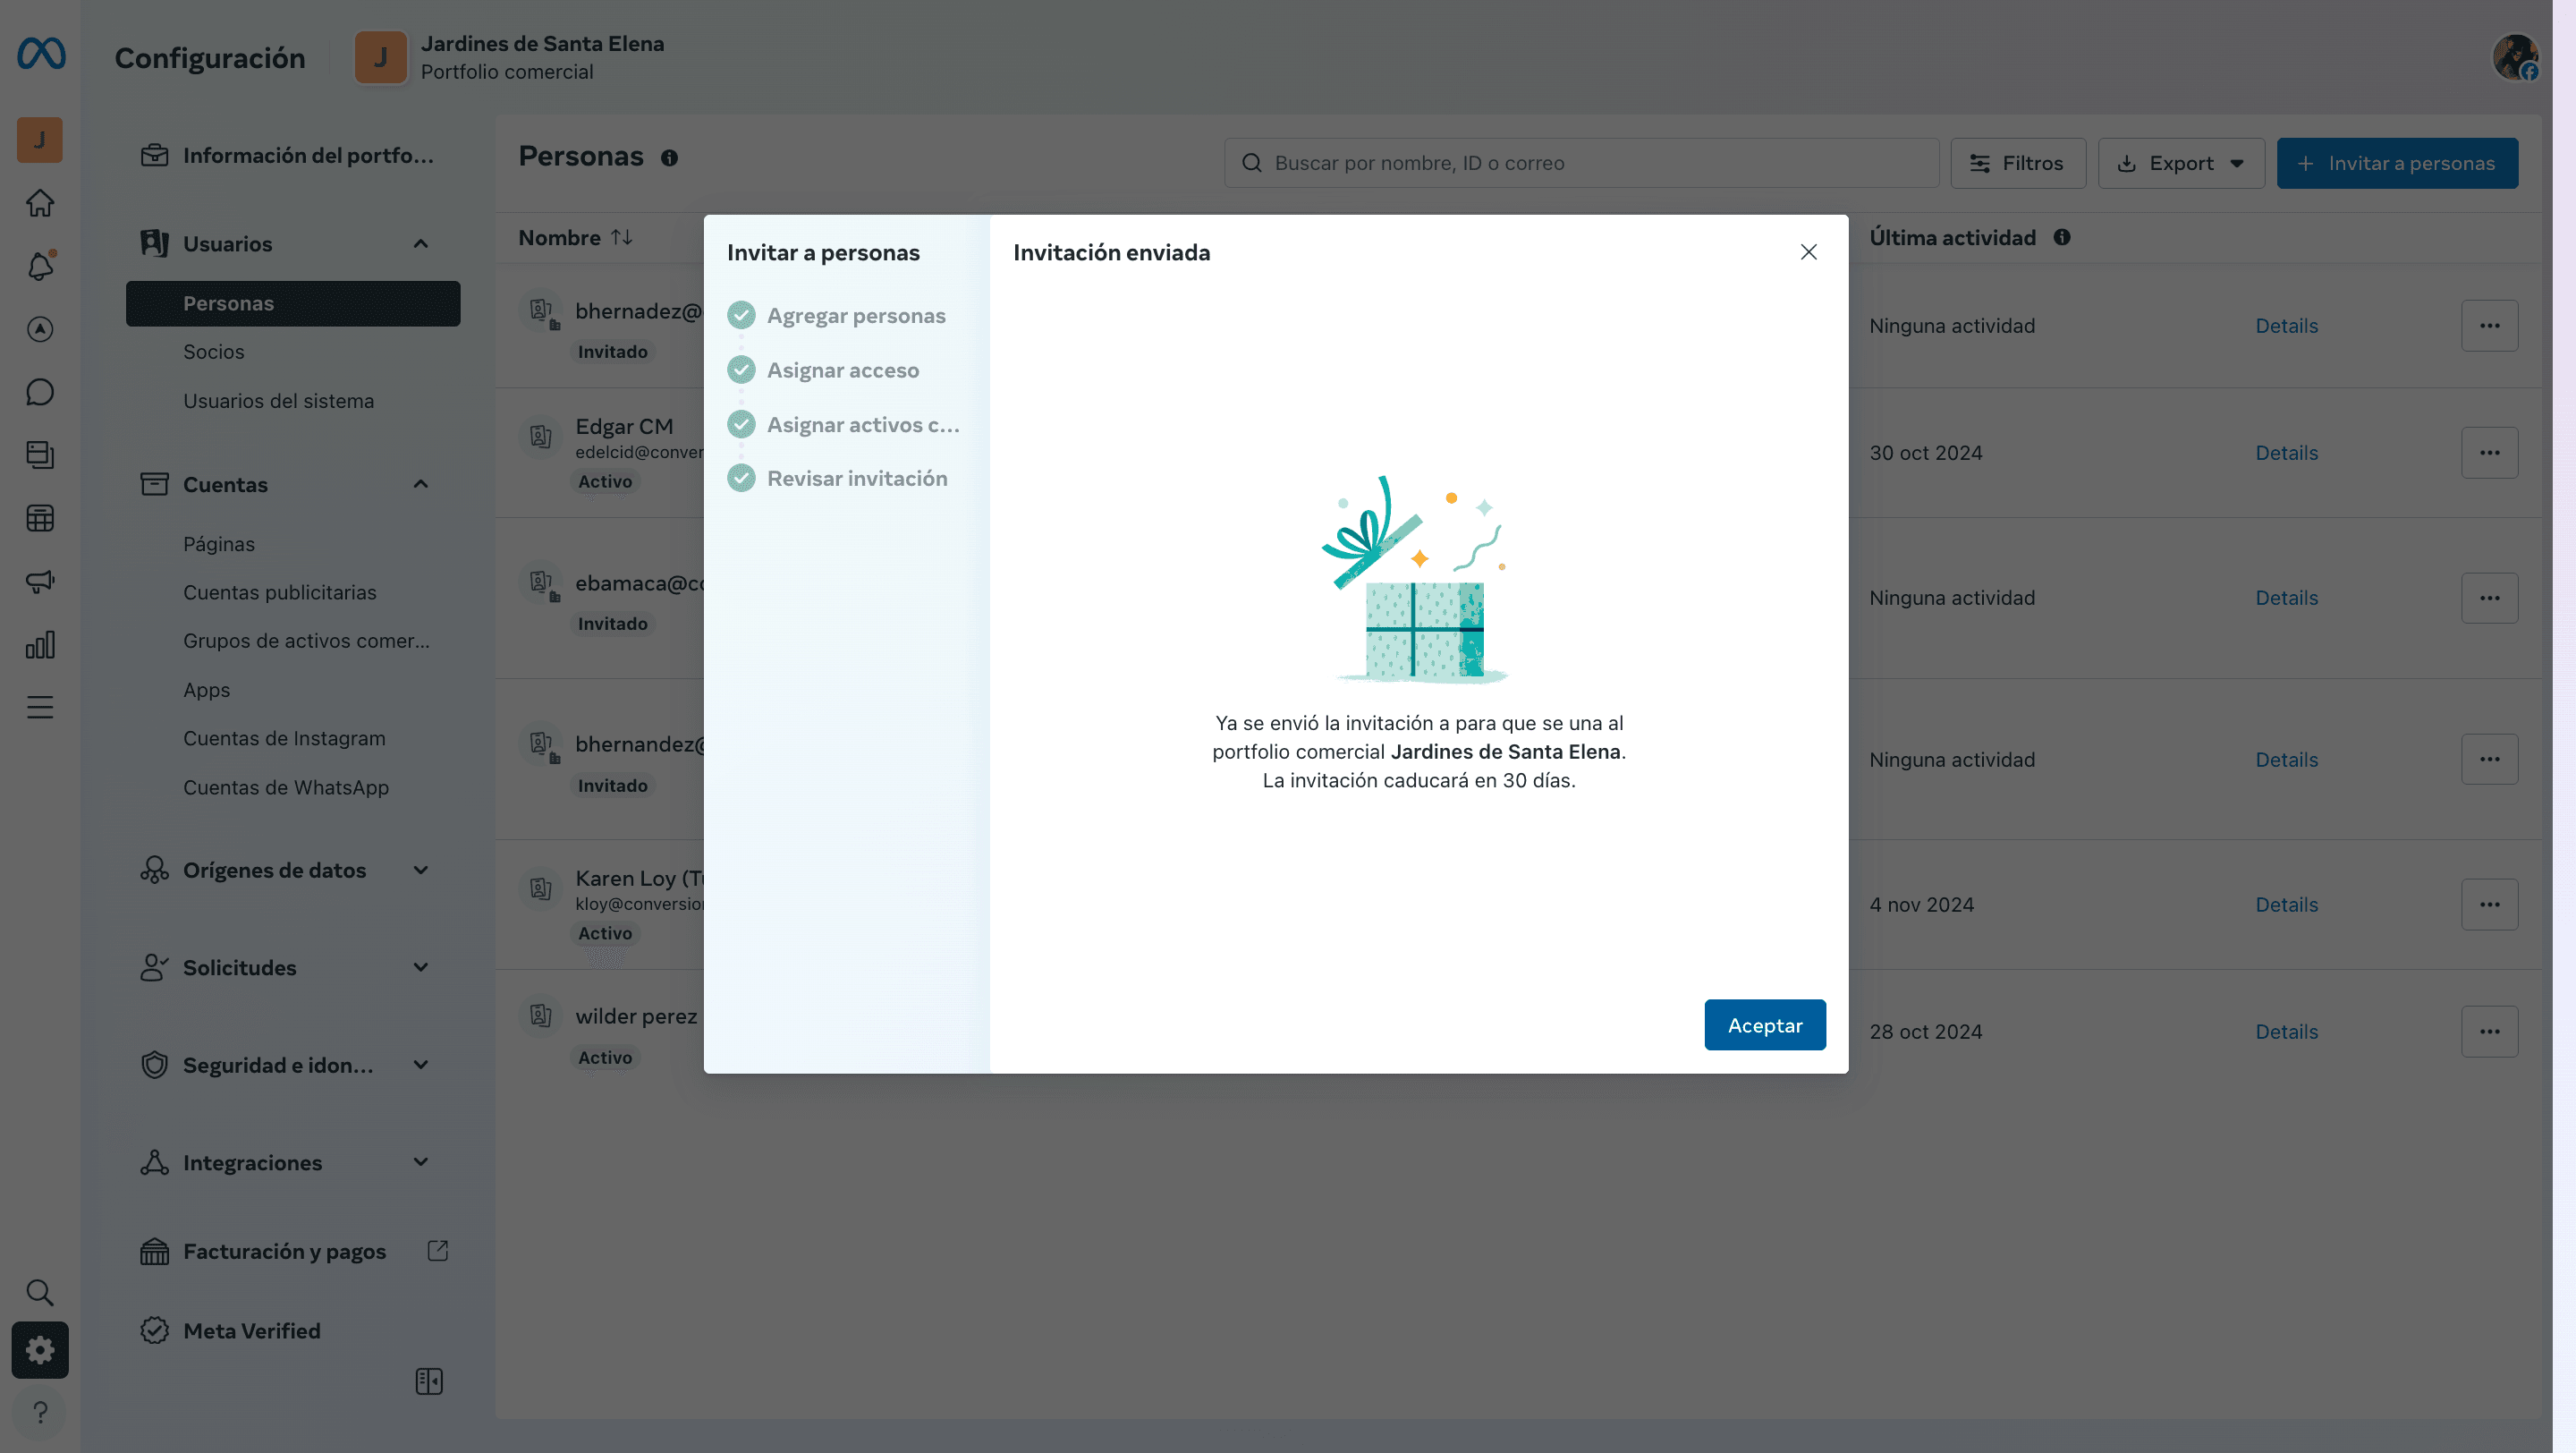This screenshot has width=2576, height=1453.
Task: Open the megaphone ads icon
Action: pos(40,581)
